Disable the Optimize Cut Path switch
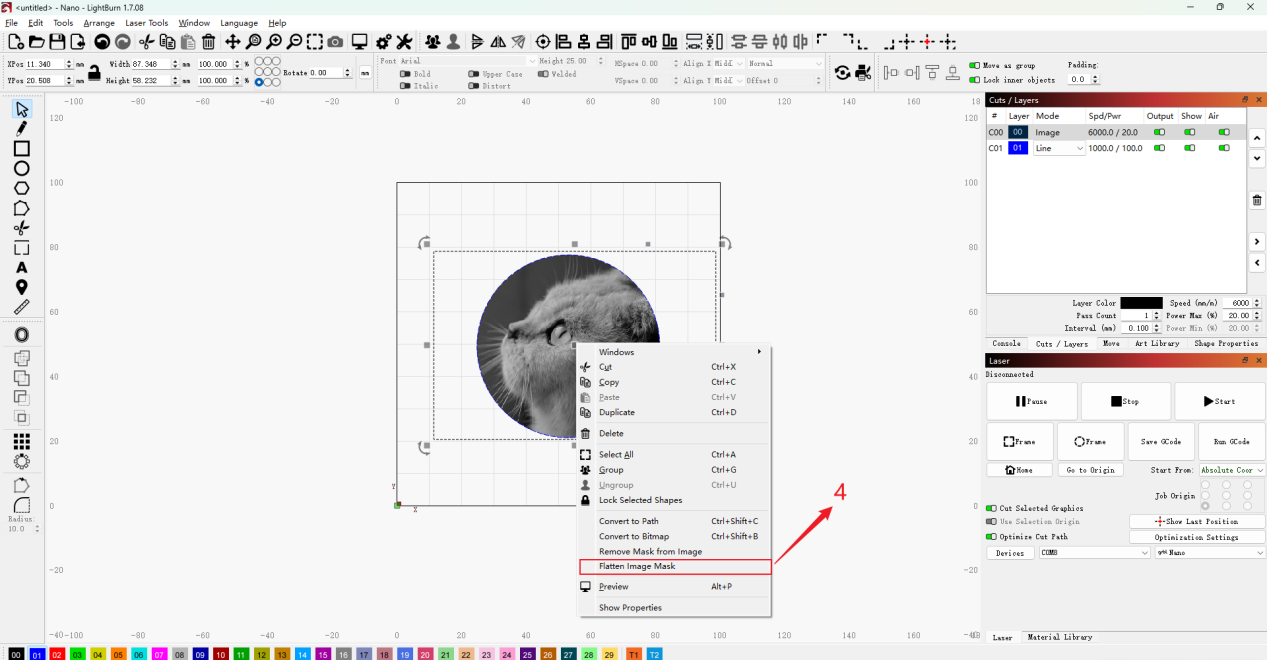The image size is (1267, 660). point(991,537)
